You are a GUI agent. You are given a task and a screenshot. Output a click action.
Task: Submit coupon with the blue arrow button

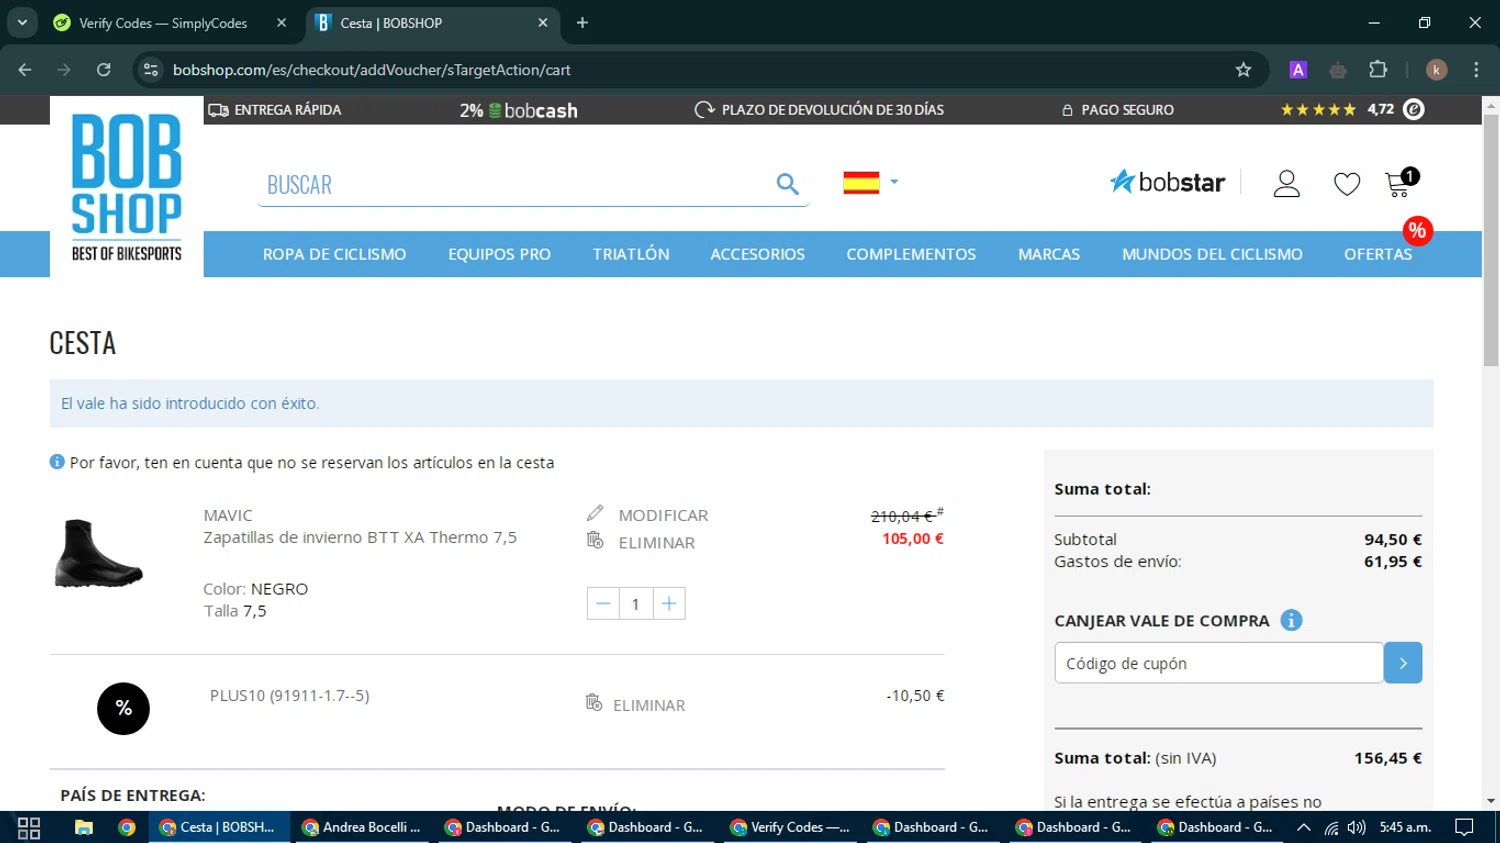pos(1403,663)
